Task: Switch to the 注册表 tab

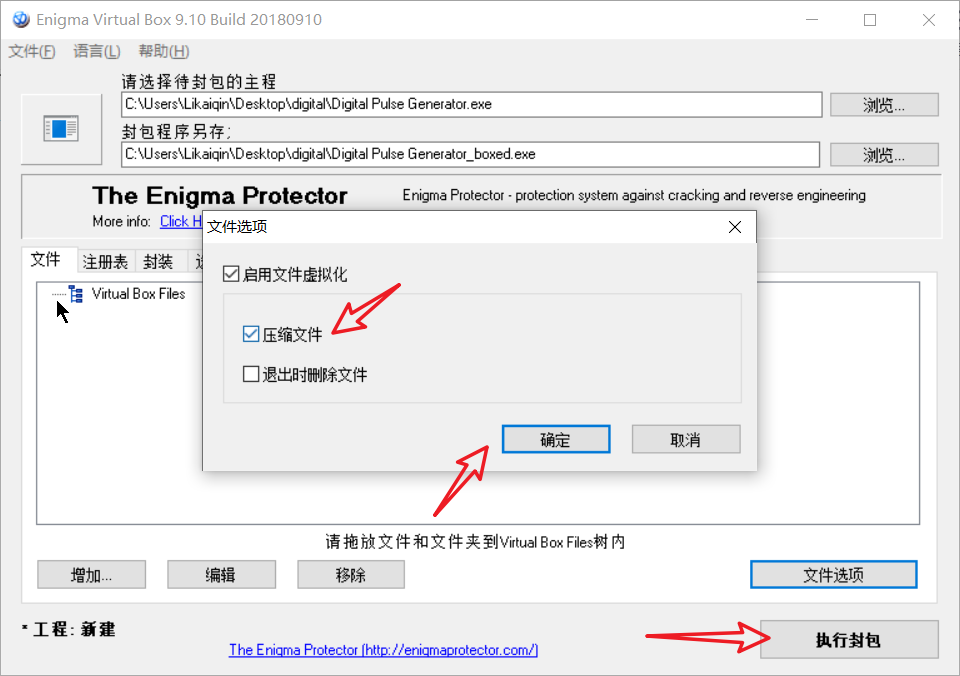Action: point(105,262)
